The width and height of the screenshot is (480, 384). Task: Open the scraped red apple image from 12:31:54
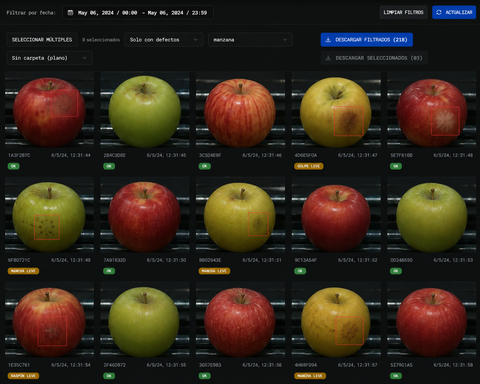tap(49, 320)
